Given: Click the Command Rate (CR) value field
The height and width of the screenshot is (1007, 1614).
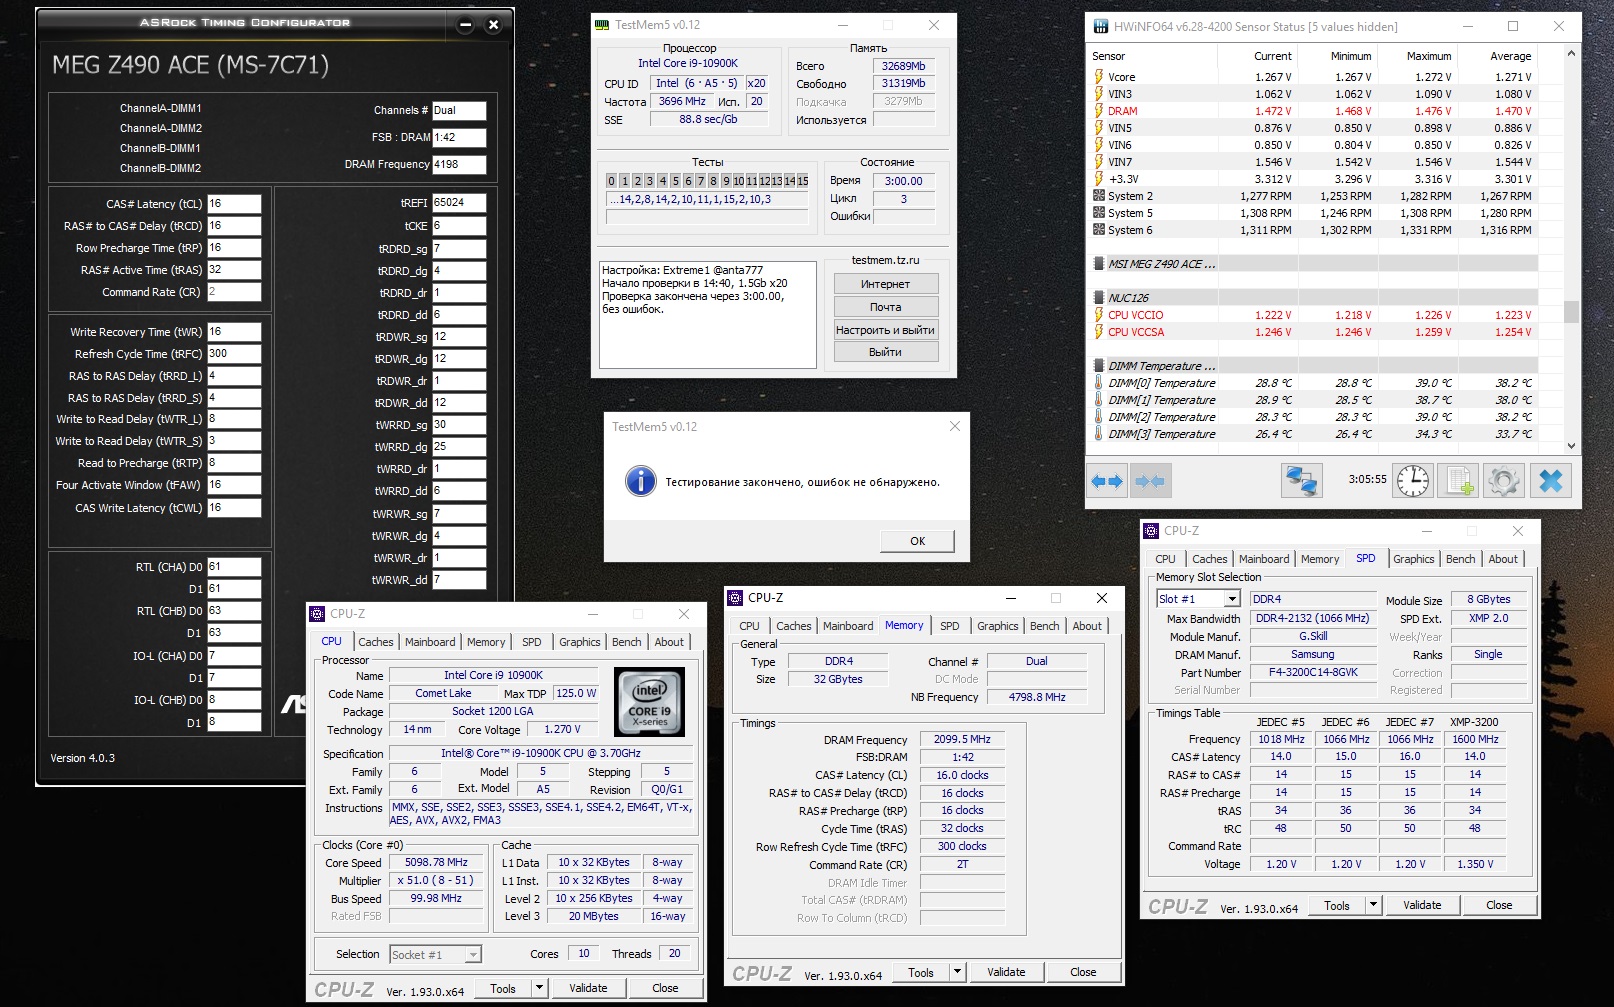Looking at the screenshot, I should (234, 292).
